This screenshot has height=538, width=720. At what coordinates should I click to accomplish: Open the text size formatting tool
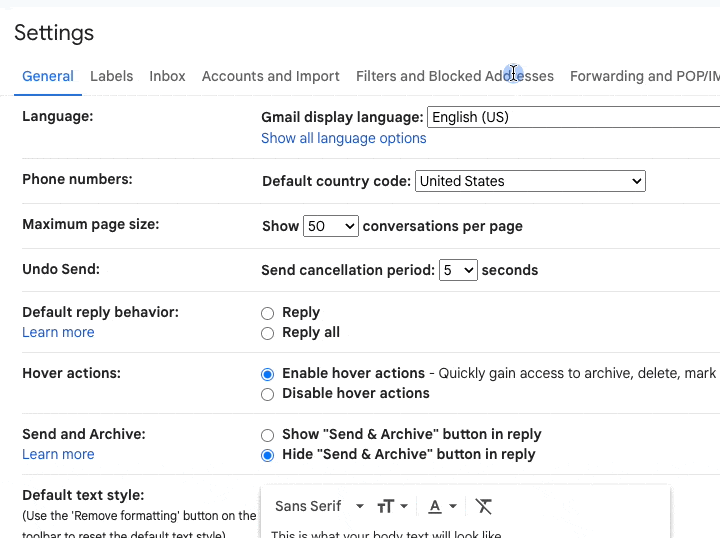click(390, 506)
